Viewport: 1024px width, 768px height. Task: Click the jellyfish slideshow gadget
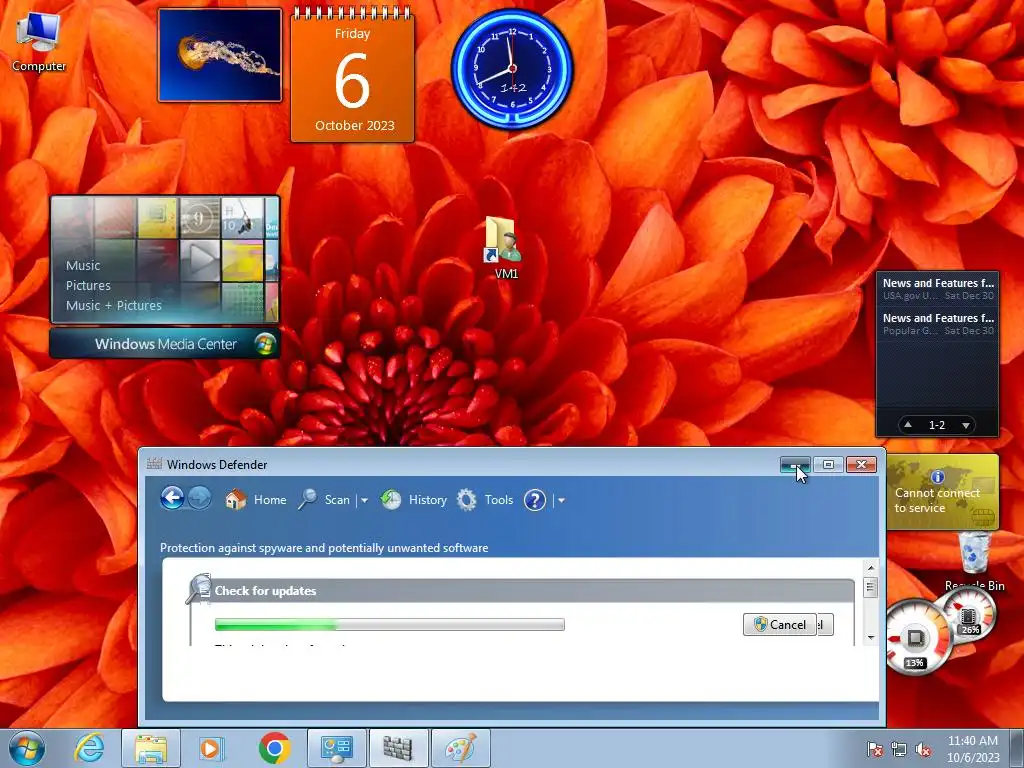tap(220, 56)
